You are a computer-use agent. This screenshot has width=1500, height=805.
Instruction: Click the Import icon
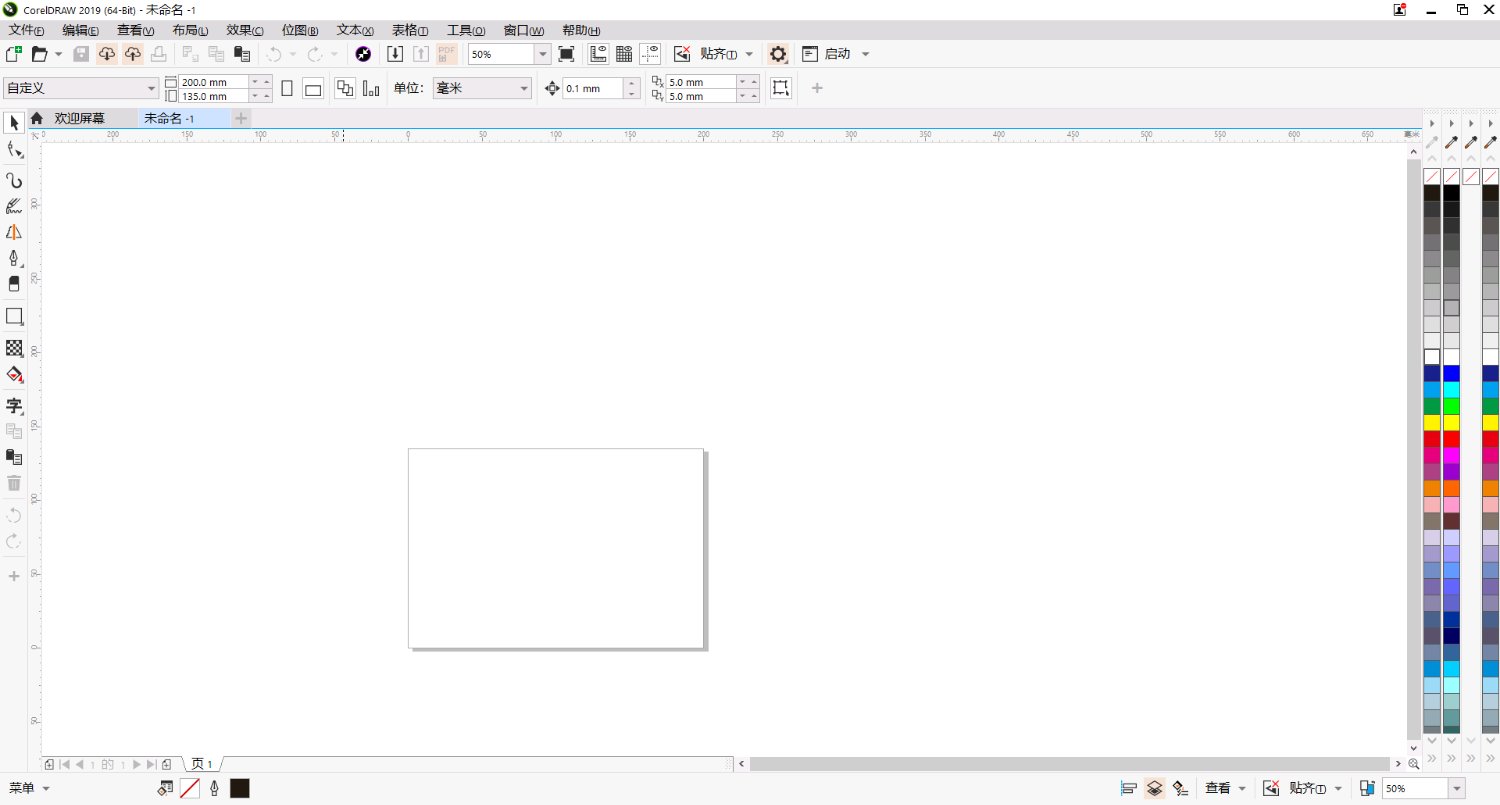[x=395, y=54]
